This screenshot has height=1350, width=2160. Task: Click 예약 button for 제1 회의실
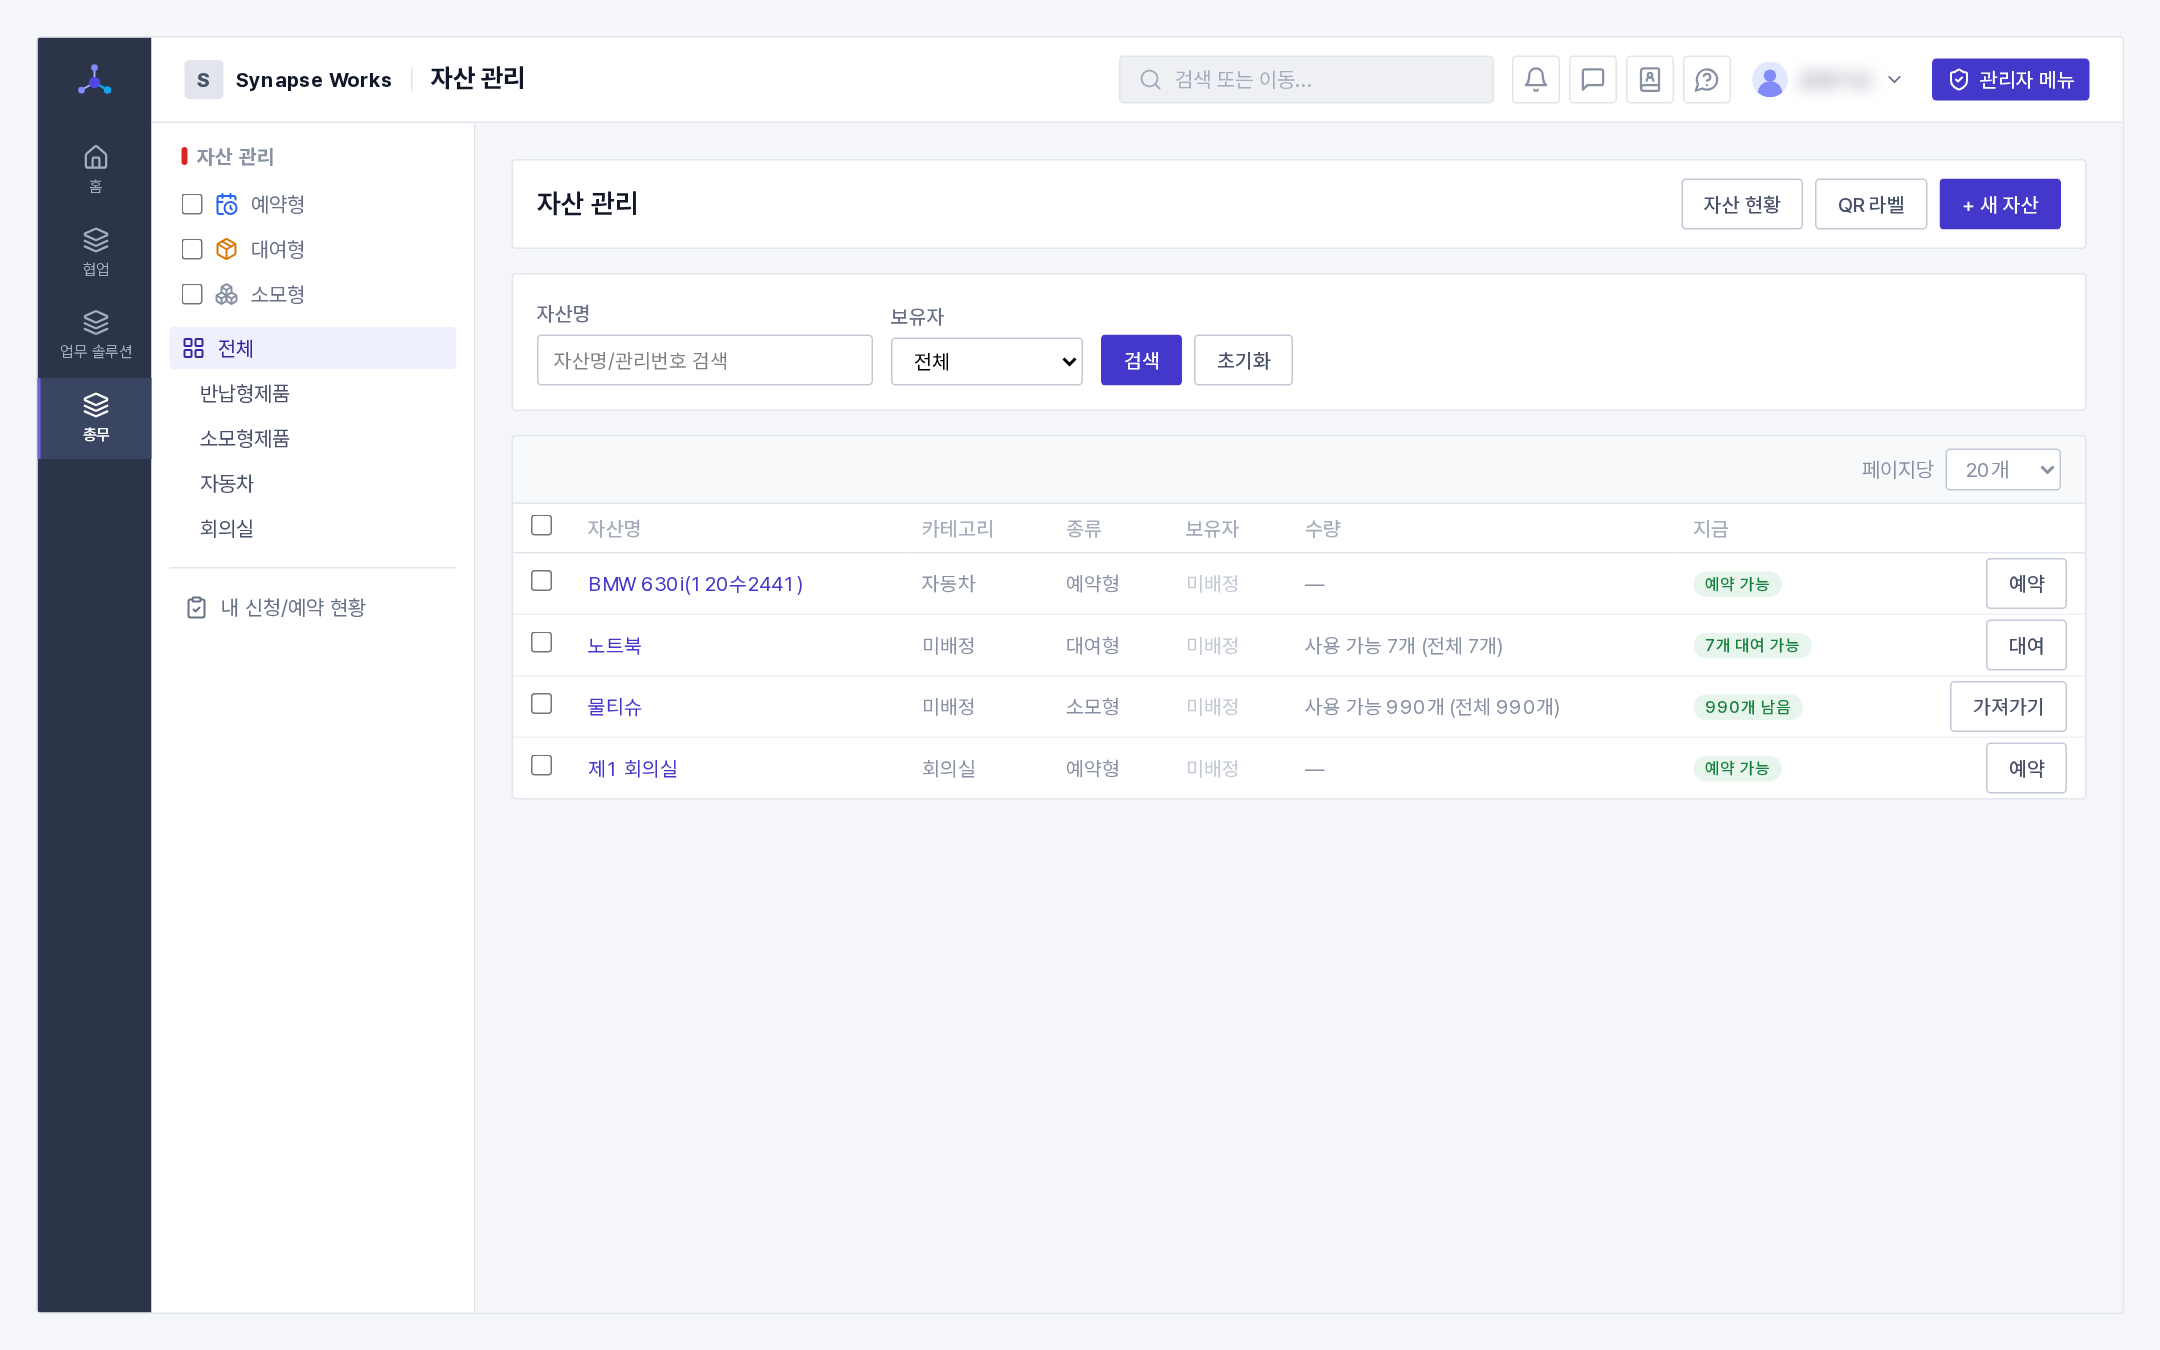pyautogui.click(x=2026, y=769)
